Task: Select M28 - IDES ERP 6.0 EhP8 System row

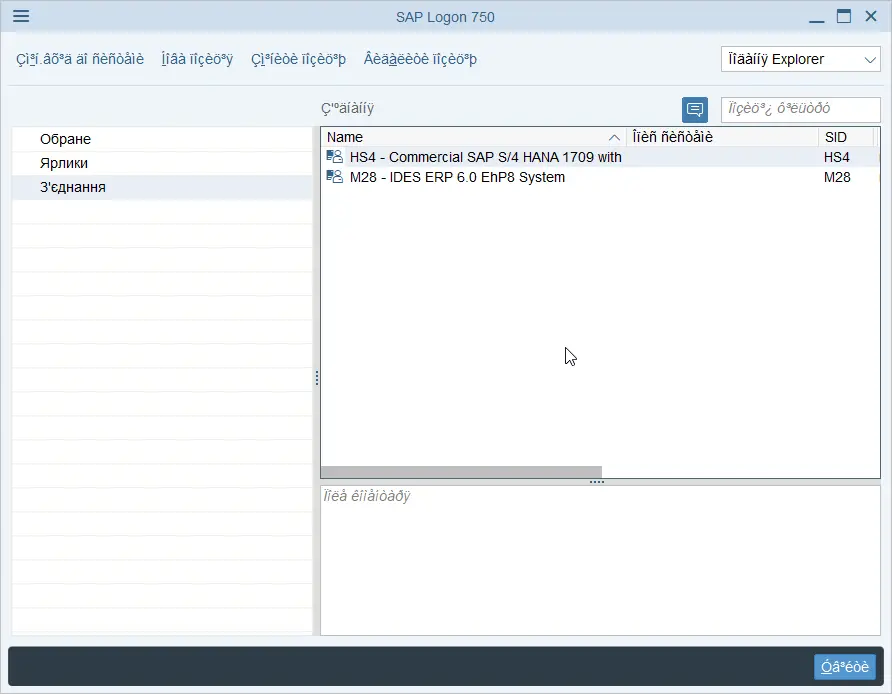Action: click(600, 177)
